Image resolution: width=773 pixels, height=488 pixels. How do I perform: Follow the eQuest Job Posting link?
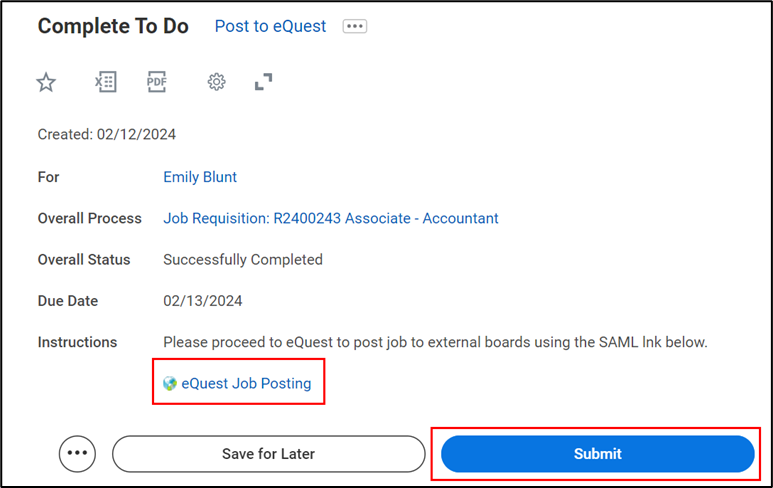coord(246,383)
